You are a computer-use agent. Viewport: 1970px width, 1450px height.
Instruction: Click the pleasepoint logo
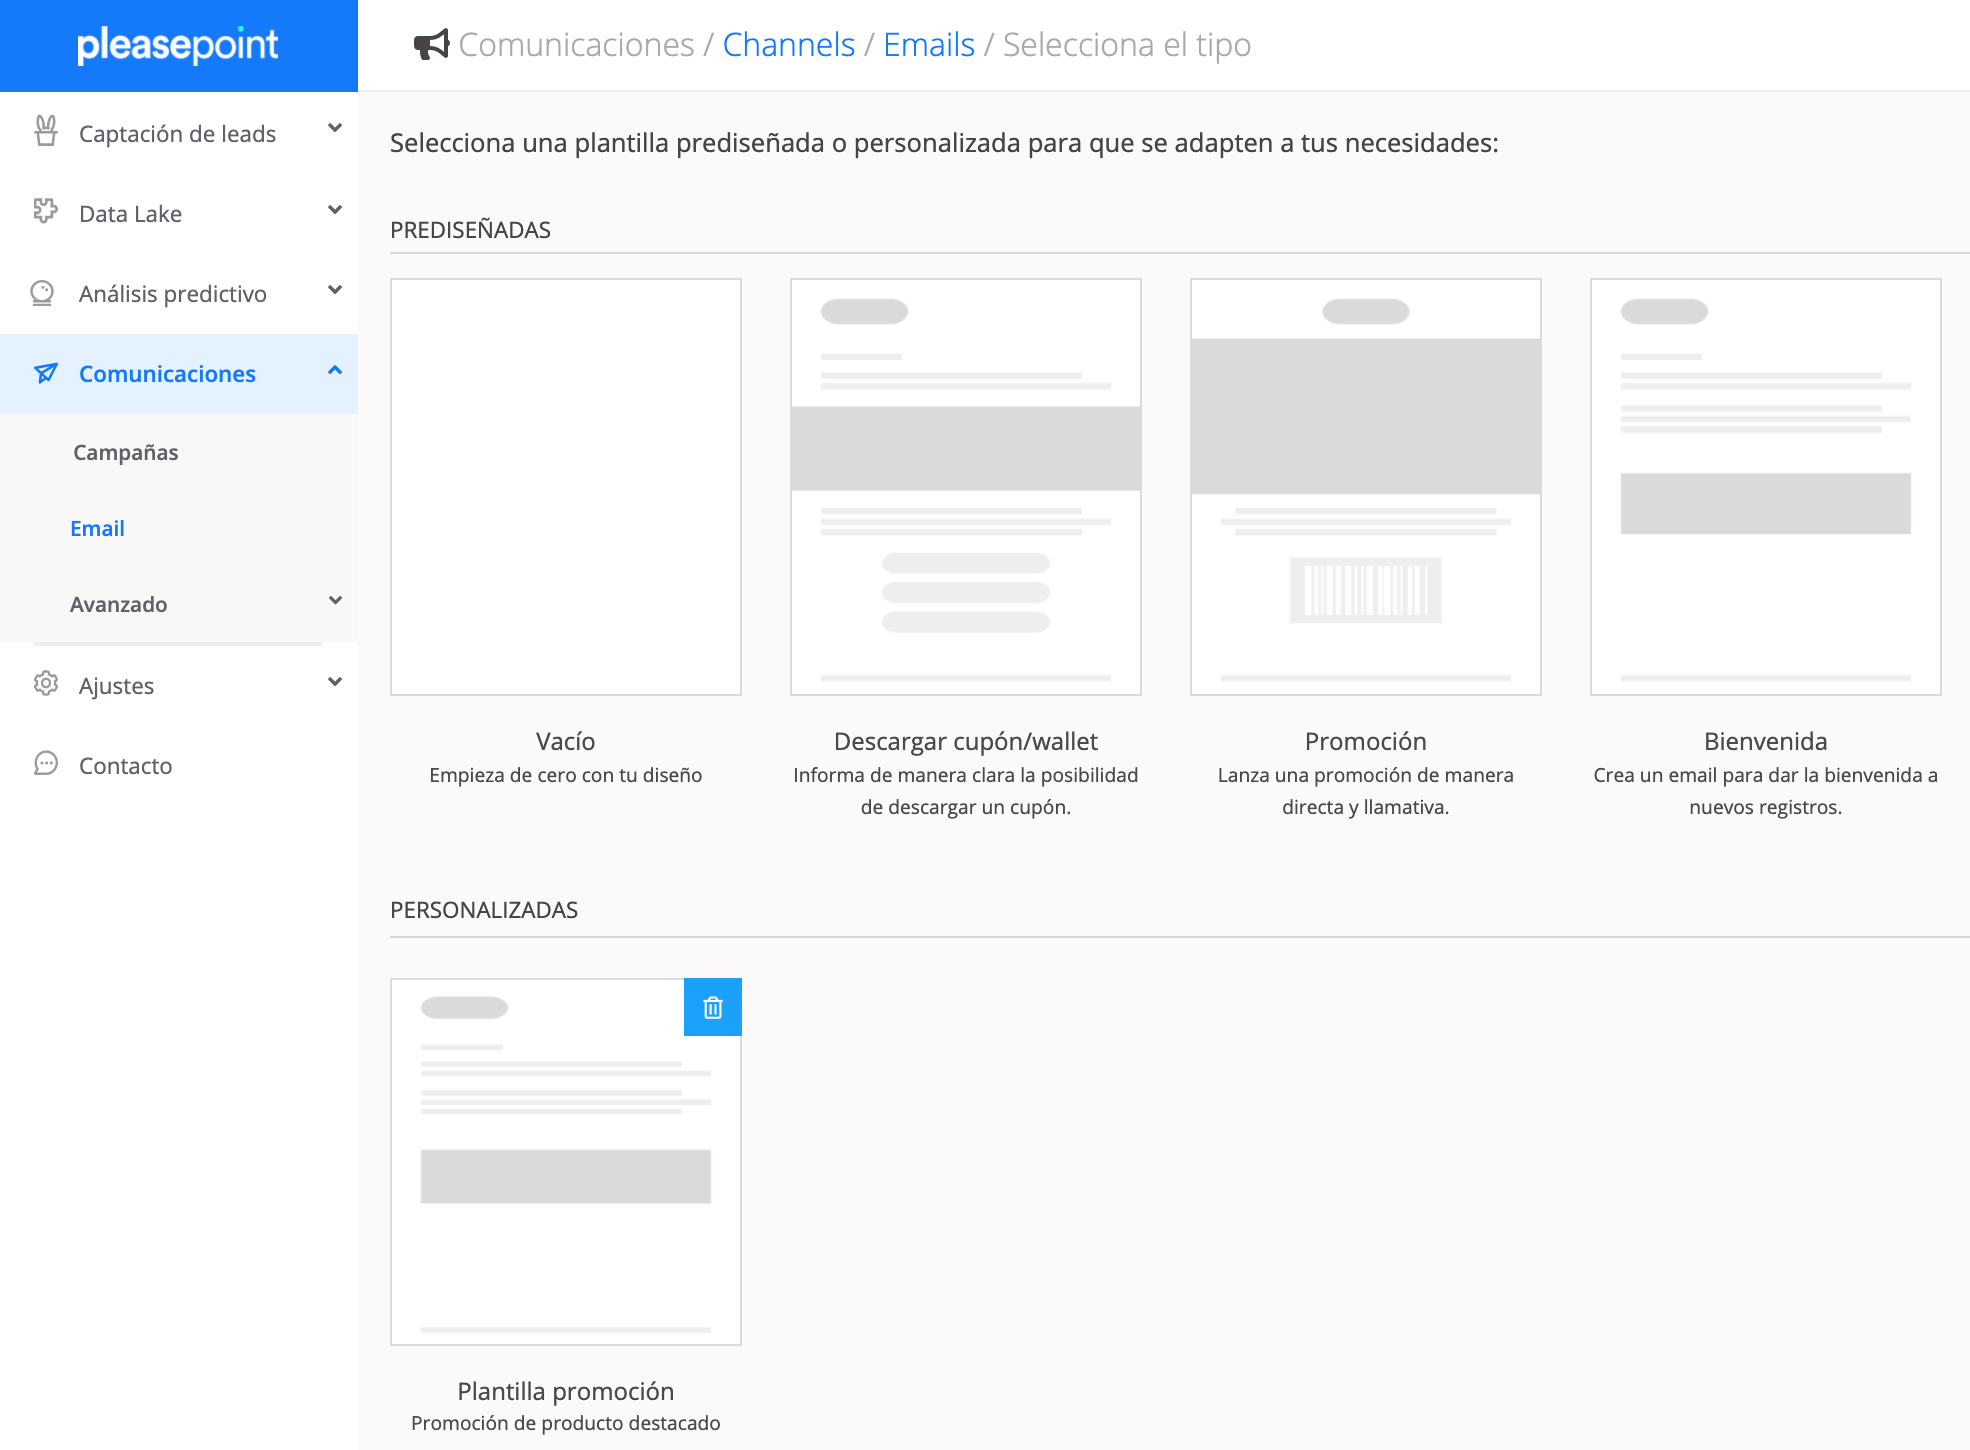(178, 45)
